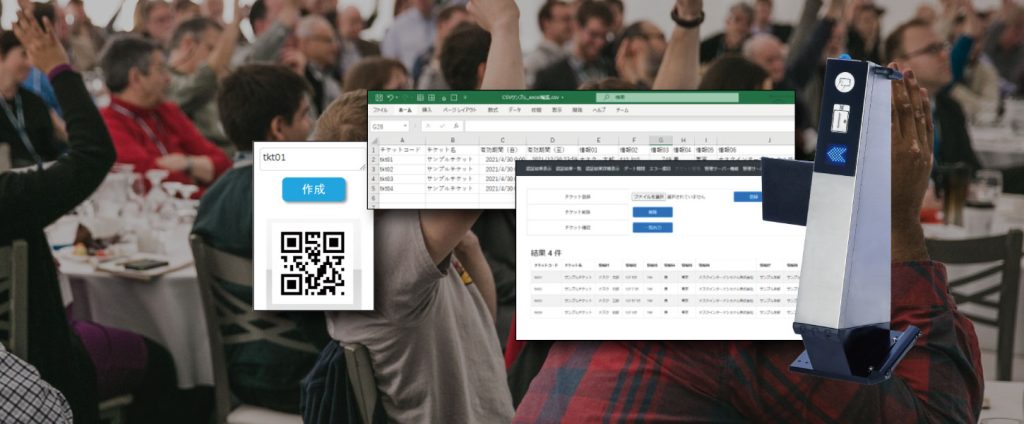
Task: Click the blue 作成 button
Action: pyautogui.click(x=314, y=189)
